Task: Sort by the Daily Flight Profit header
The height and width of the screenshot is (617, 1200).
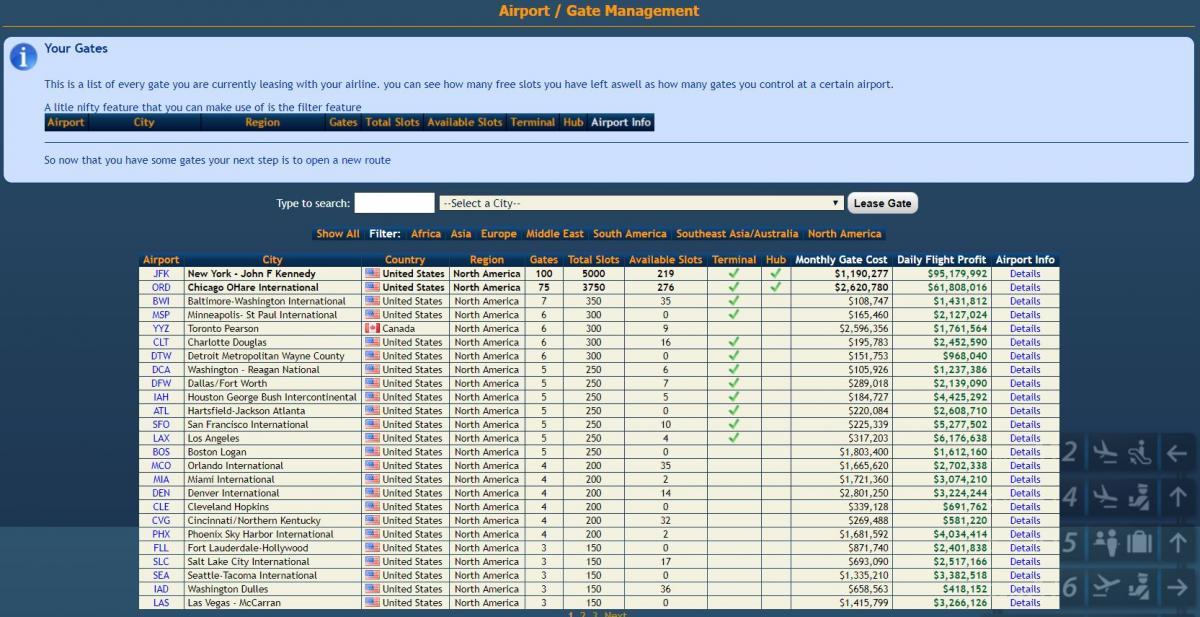Action: click(x=942, y=260)
